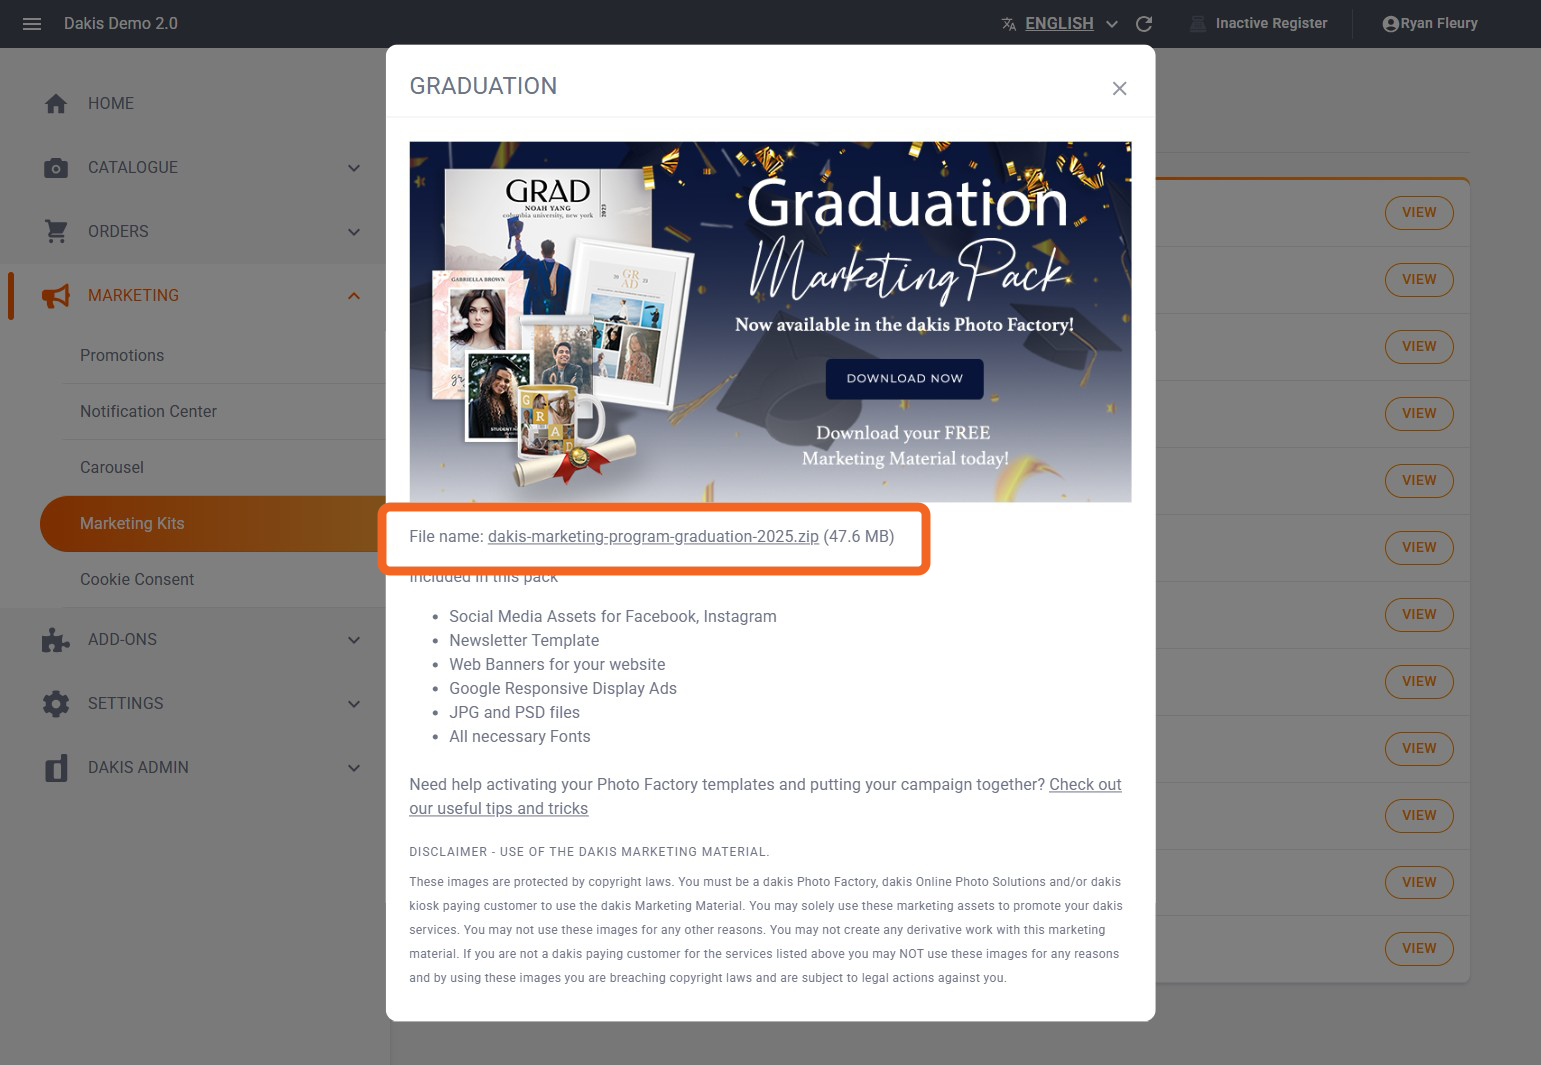The height and width of the screenshot is (1065, 1541).
Task: Click SETTINGS label in sidebar
Action: point(125,703)
